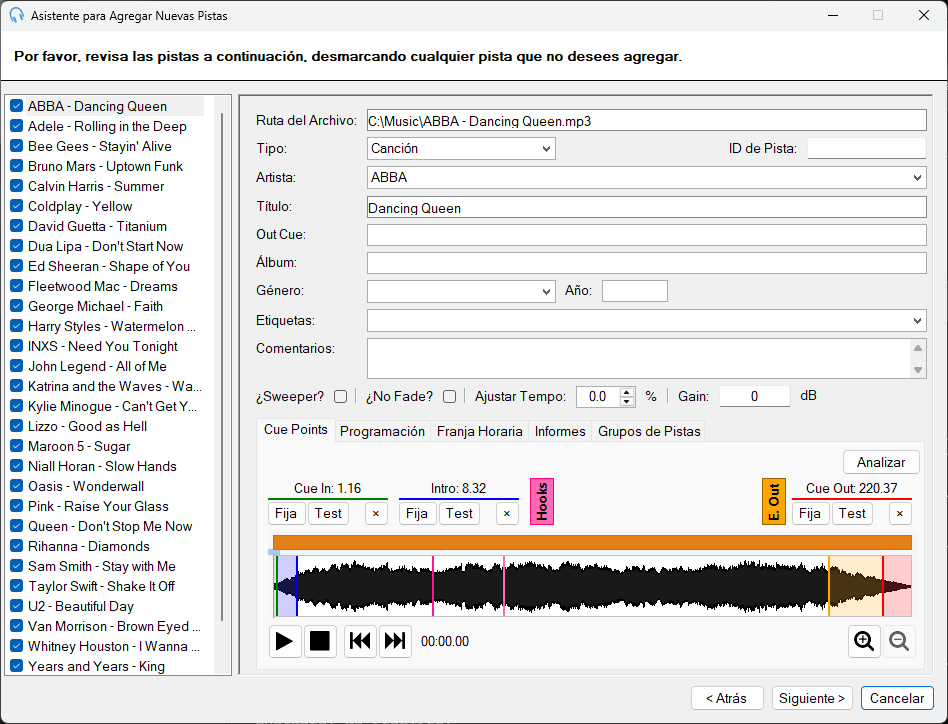Click the Analizar button
Image resolution: width=948 pixels, height=724 pixels.
click(881, 462)
